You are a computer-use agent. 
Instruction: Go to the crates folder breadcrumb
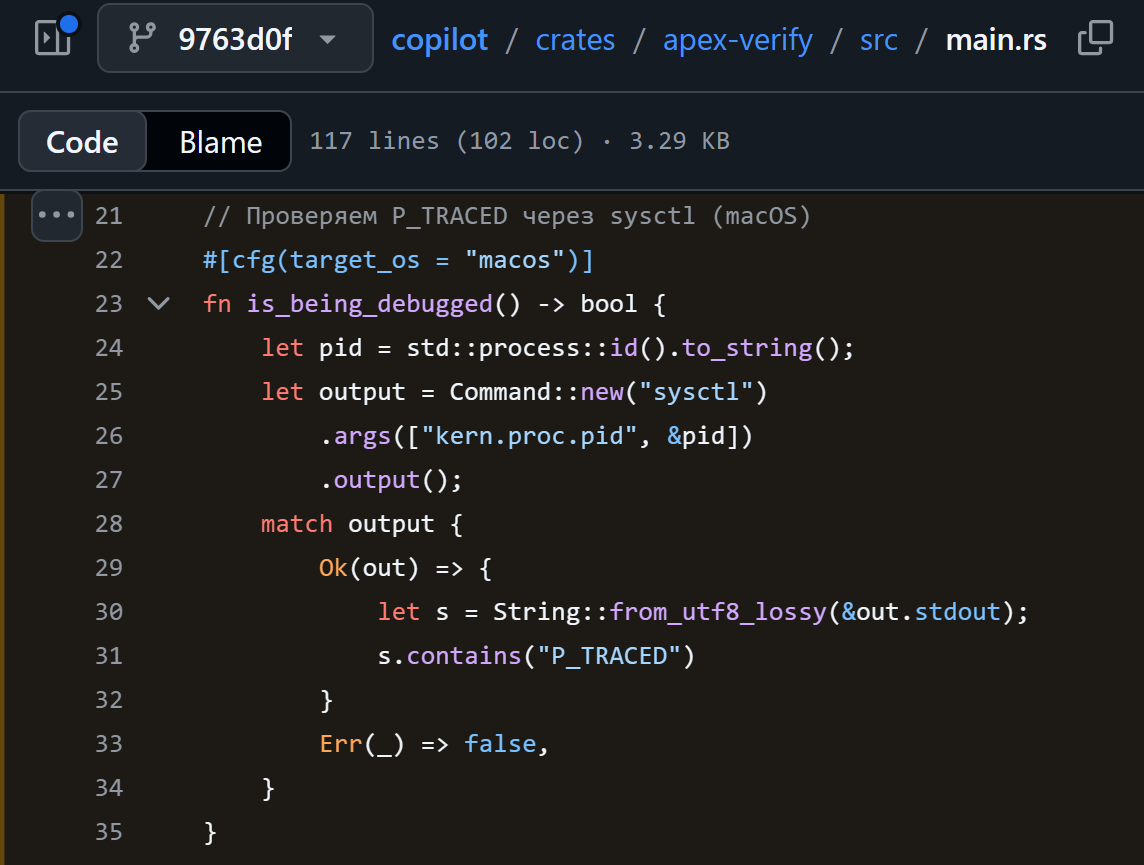575,39
